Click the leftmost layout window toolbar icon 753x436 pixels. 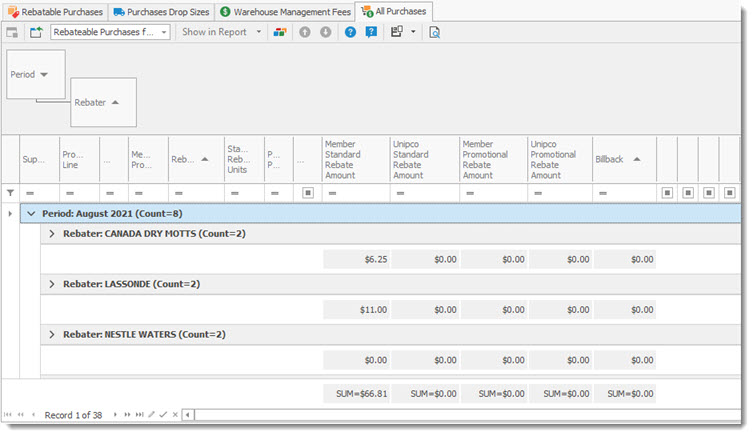click(x=12, y=32)
